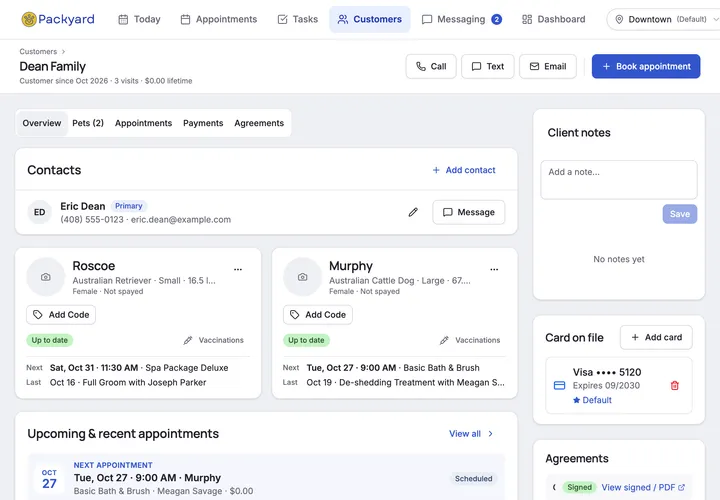Viewport: 720px width, 500px height.
Task: Click Murphy's camera photo placeholder
Action: pos(302,277)
